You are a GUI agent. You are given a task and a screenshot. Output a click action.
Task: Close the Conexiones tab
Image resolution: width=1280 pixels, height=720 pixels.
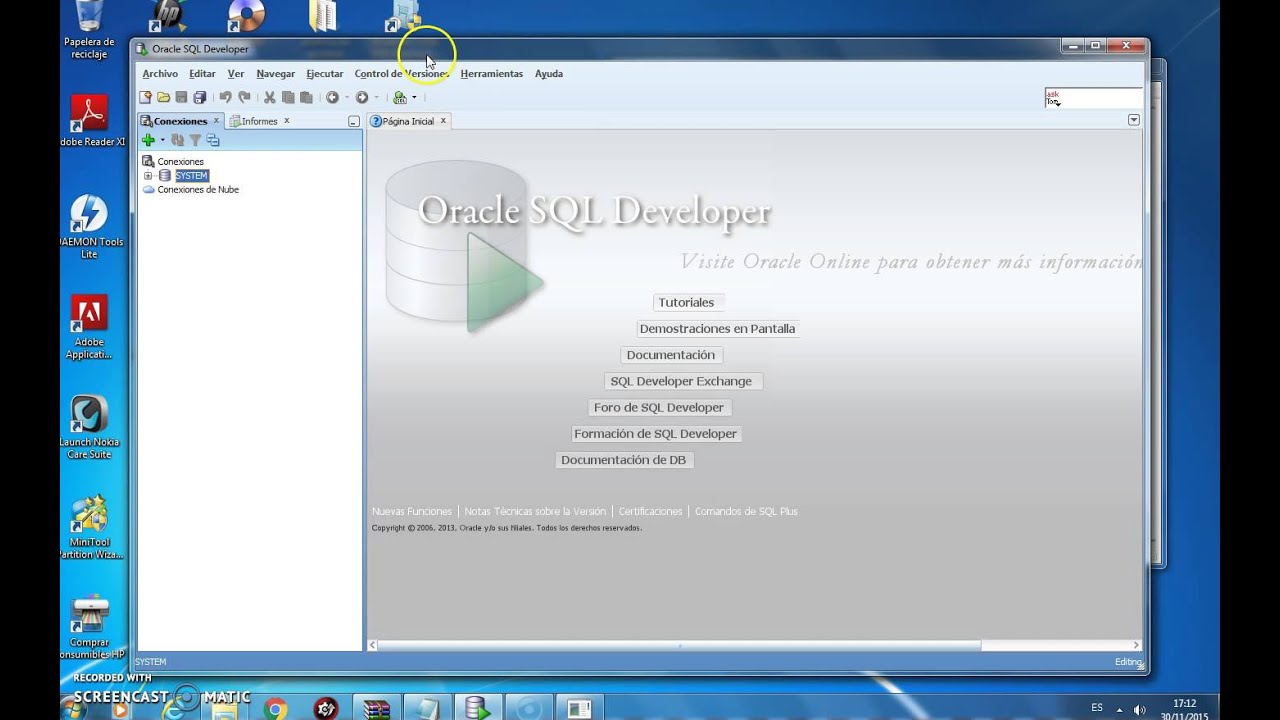216,120
